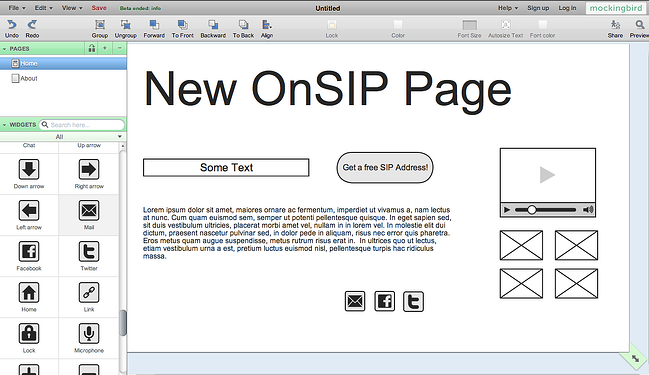Open the View menu
Viewport: 649px width, 375px height.
click(72, 8)
